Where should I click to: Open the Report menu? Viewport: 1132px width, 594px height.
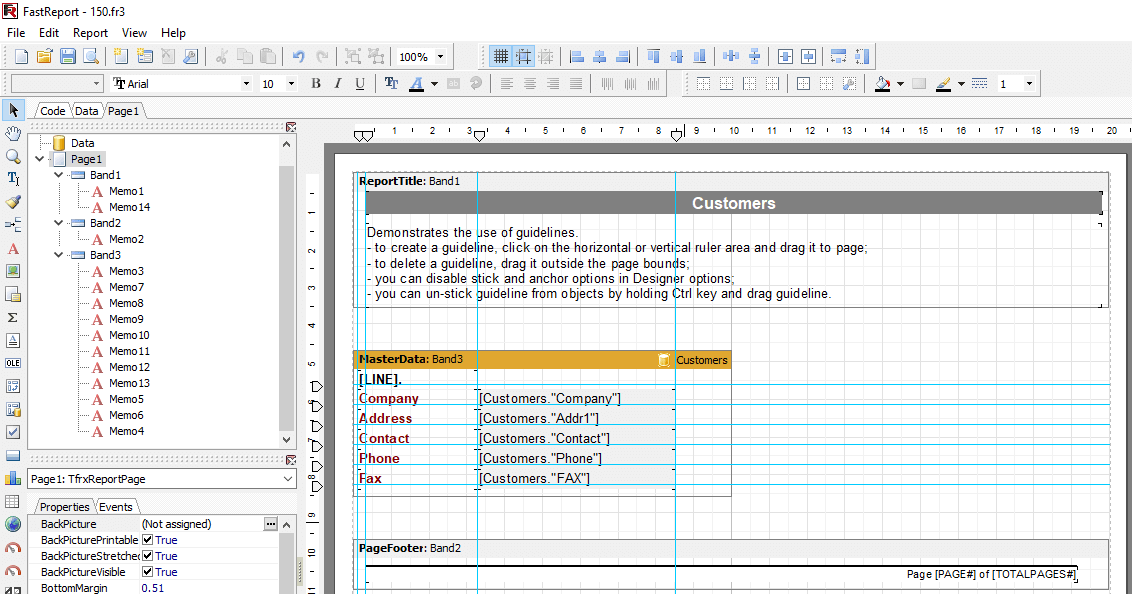pos(90,32)
